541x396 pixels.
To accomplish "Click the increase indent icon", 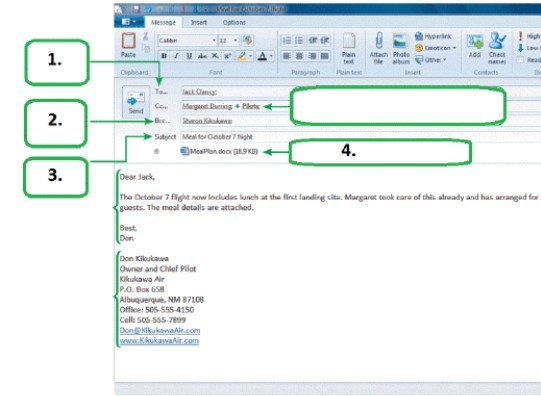I will (325, 40).
